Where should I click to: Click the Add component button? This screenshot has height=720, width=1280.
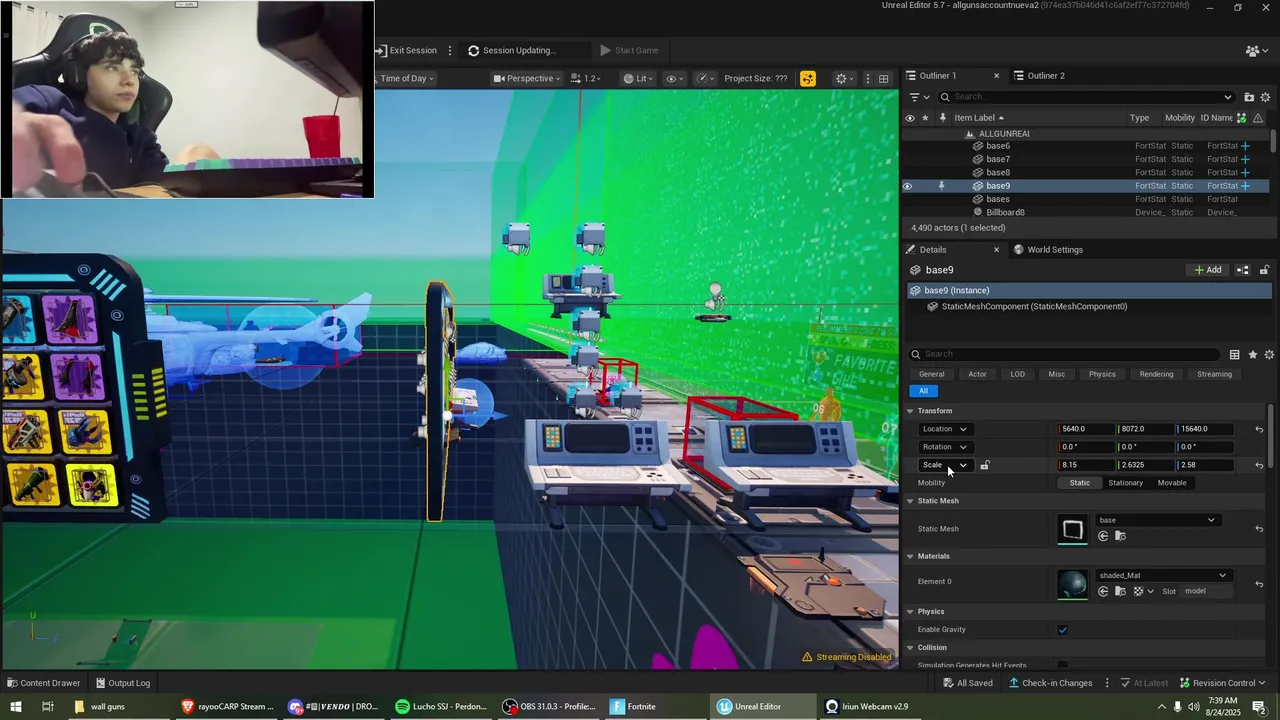1208,270
